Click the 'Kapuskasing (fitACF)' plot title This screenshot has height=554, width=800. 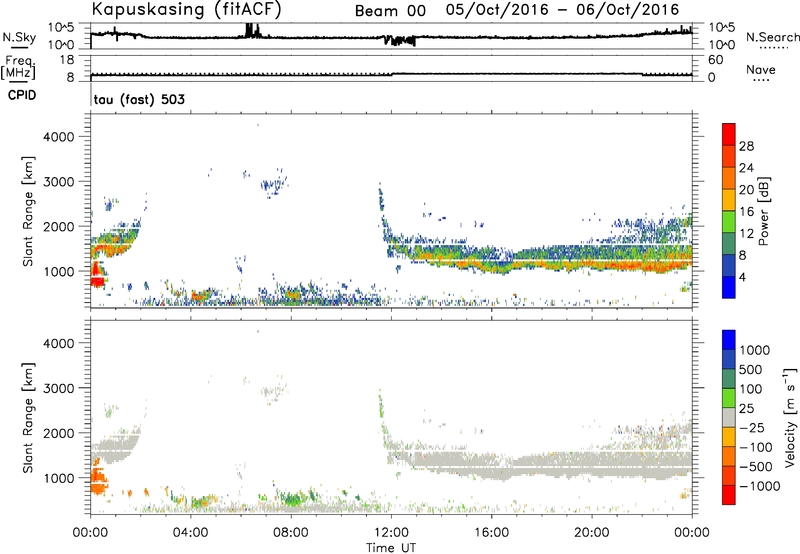(x=186, y=9)
